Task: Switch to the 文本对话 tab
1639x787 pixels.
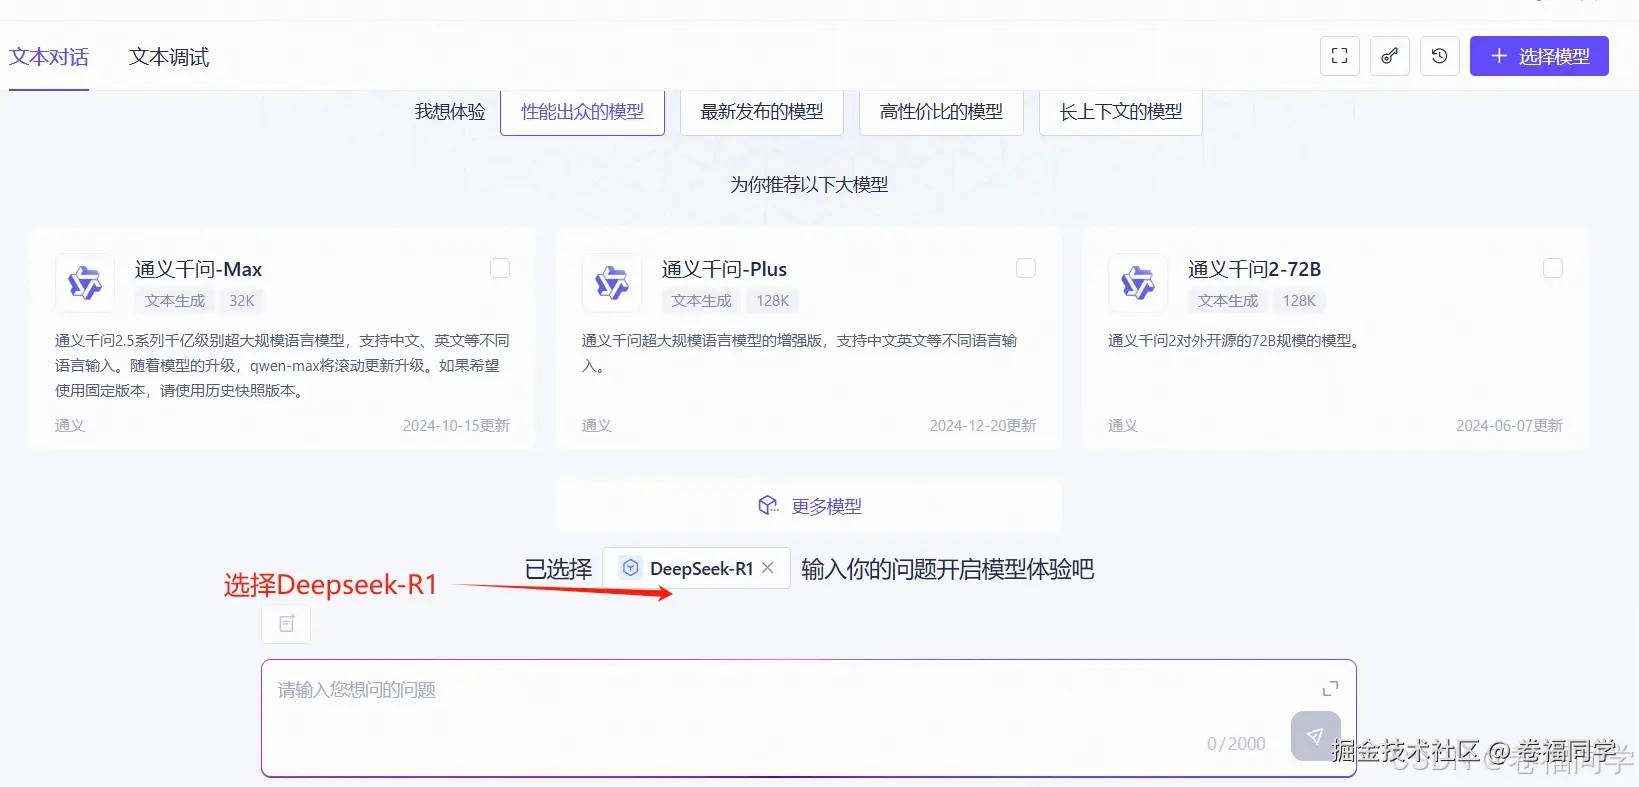Action: [x=49, y=57]
